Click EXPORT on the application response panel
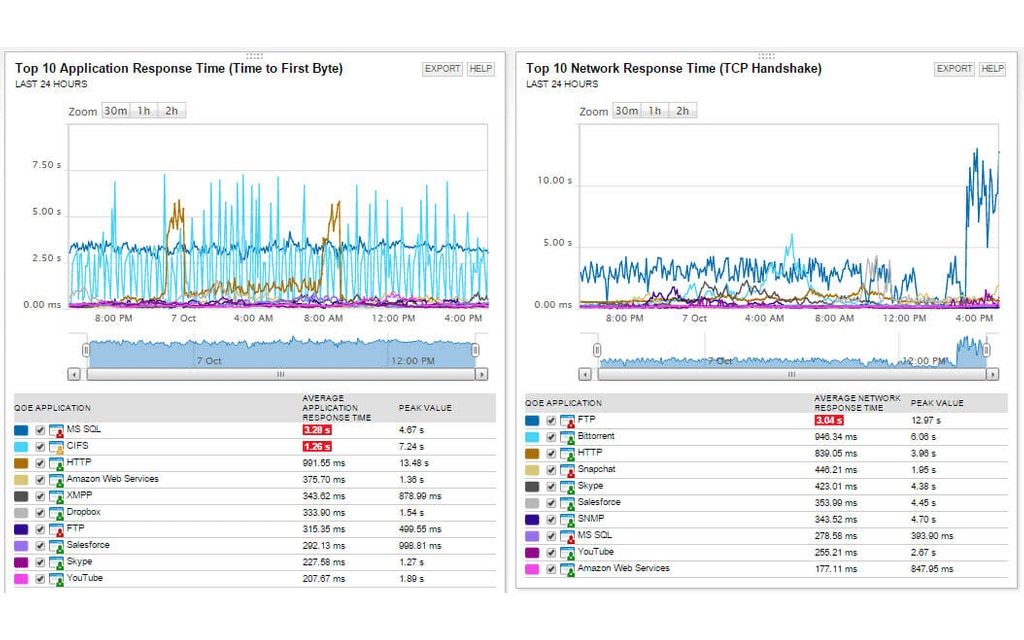The width and height of the screenshot is (1024, 640). [x=441, y=68]
